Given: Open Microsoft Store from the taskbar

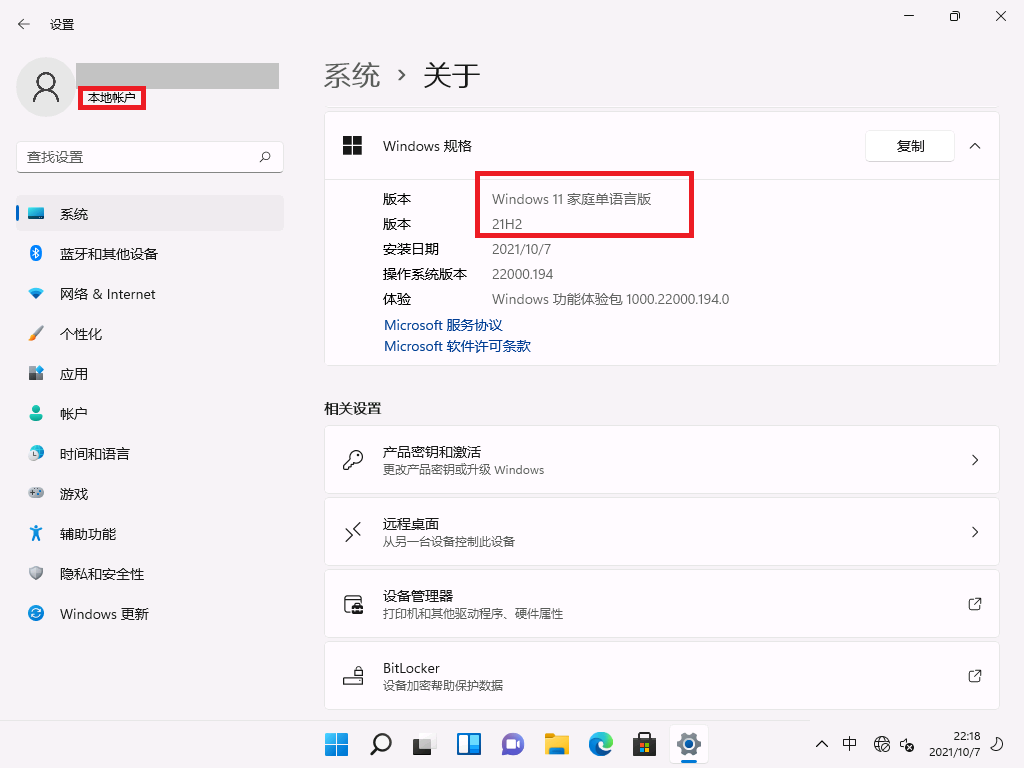Looking at the screenshot, I should [x=645, y=744].
